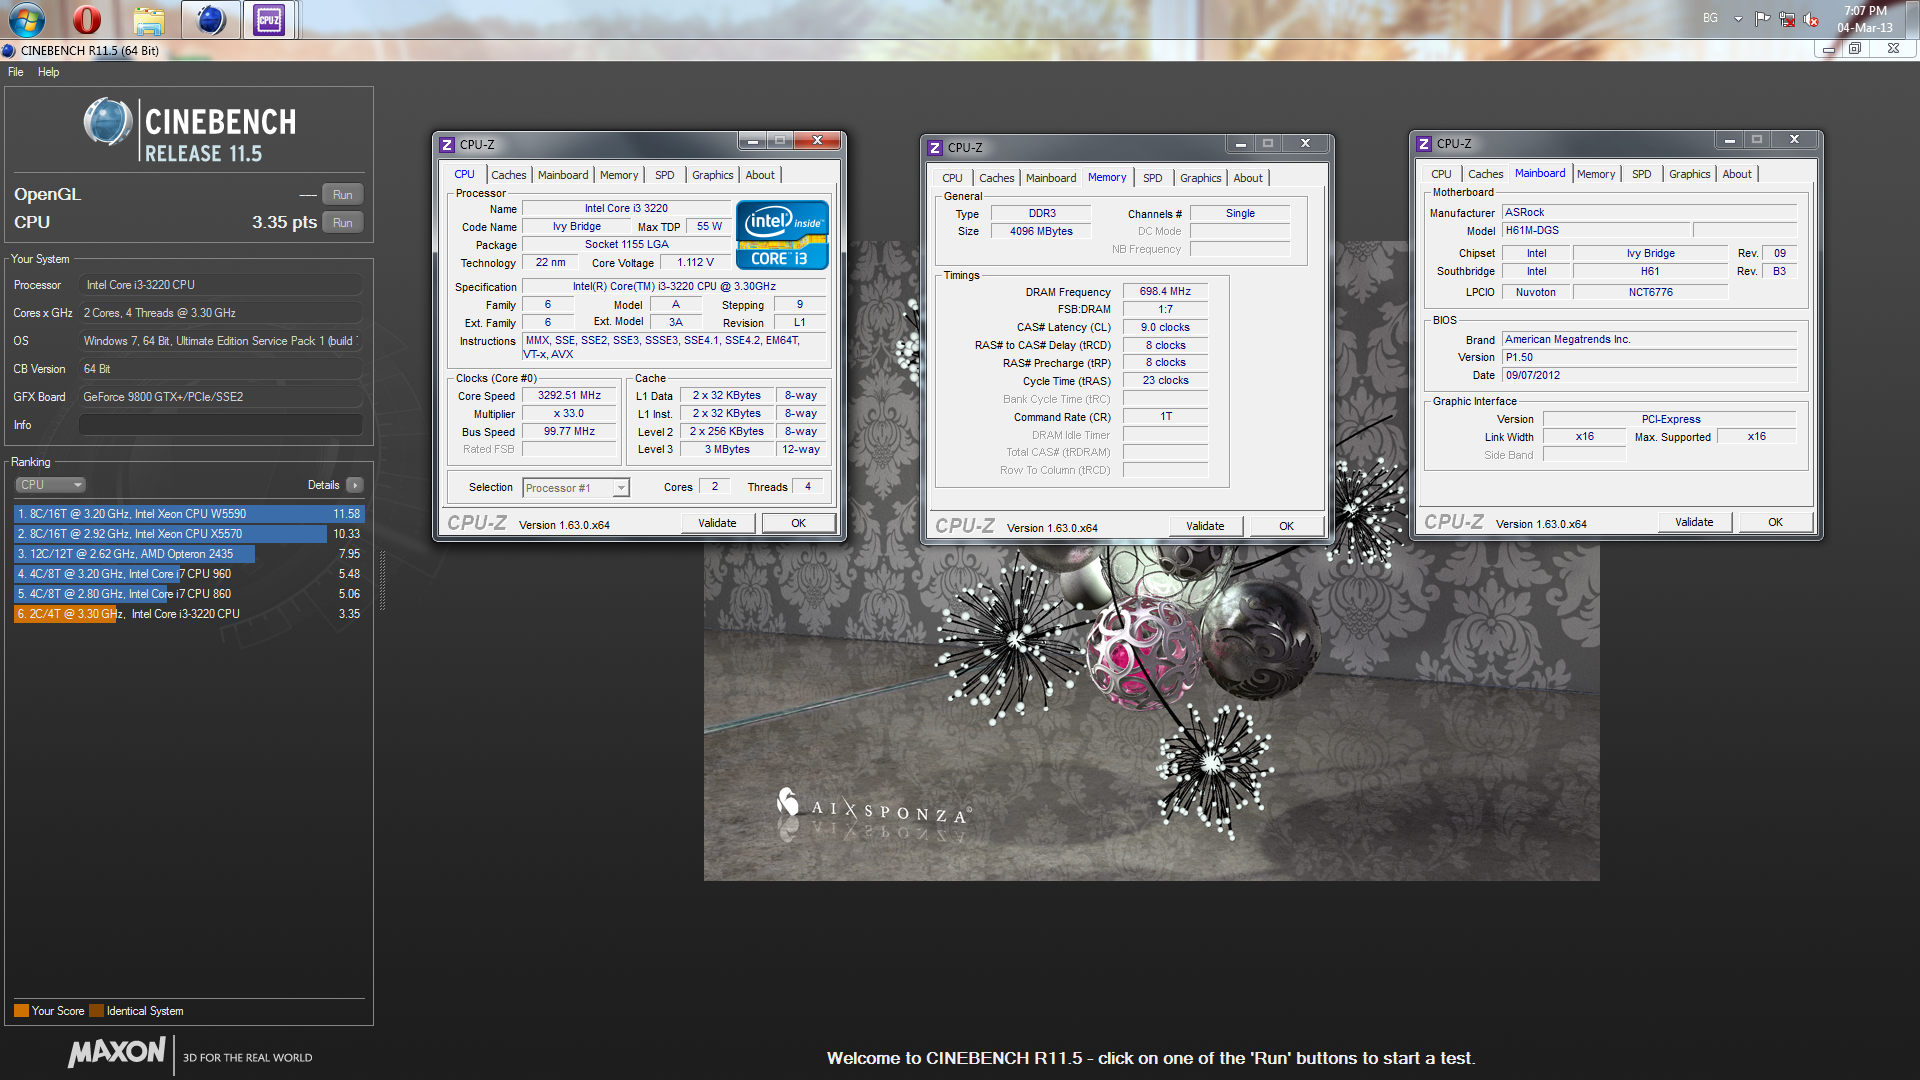Viewport: 1920px width, 1080px height.
Task: Open Cinebench Help menu
Action: [49, 72]
